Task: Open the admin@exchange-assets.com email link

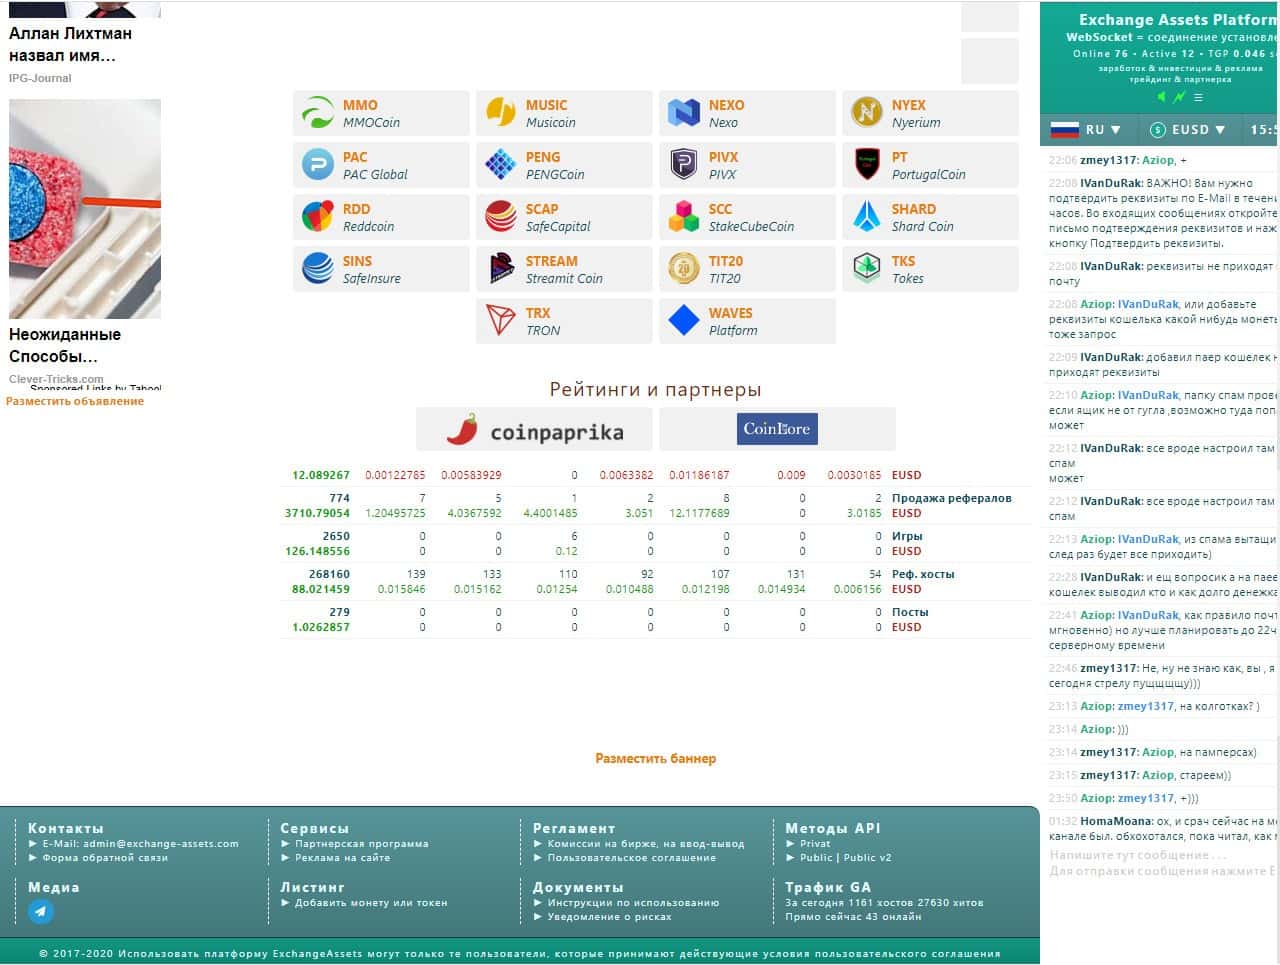Action: [141, 844]
